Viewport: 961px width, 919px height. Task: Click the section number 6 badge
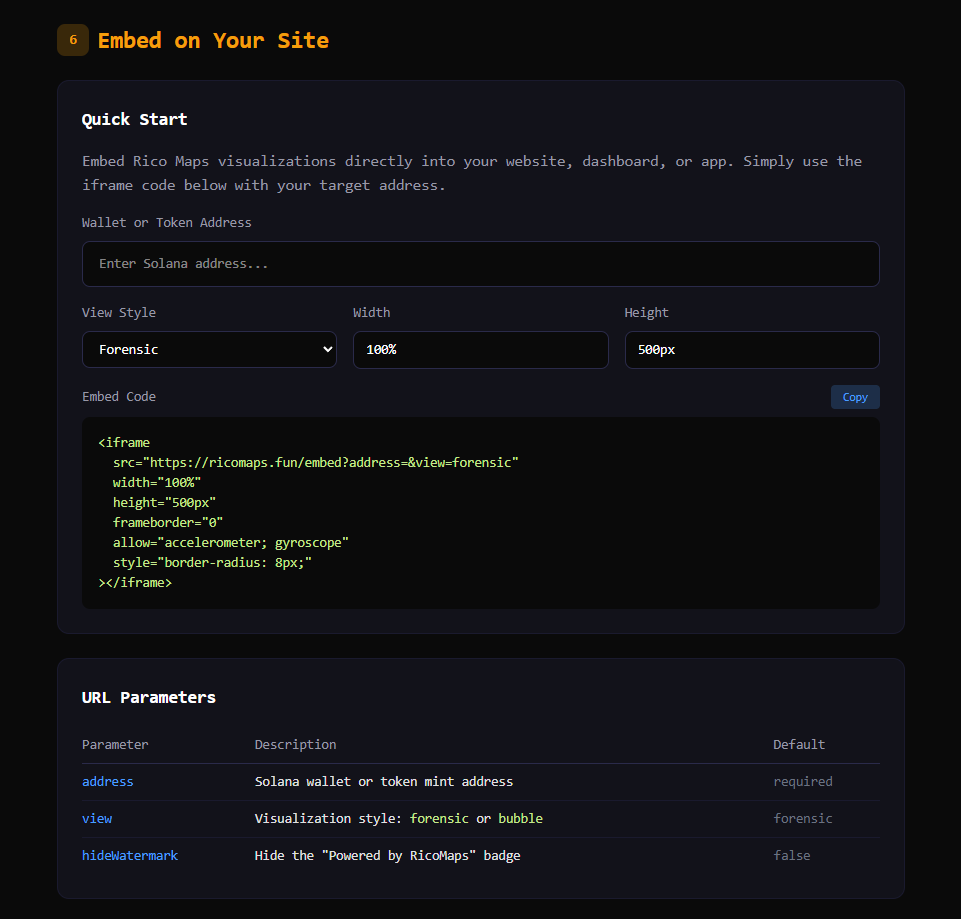click(x=73, y=40)
